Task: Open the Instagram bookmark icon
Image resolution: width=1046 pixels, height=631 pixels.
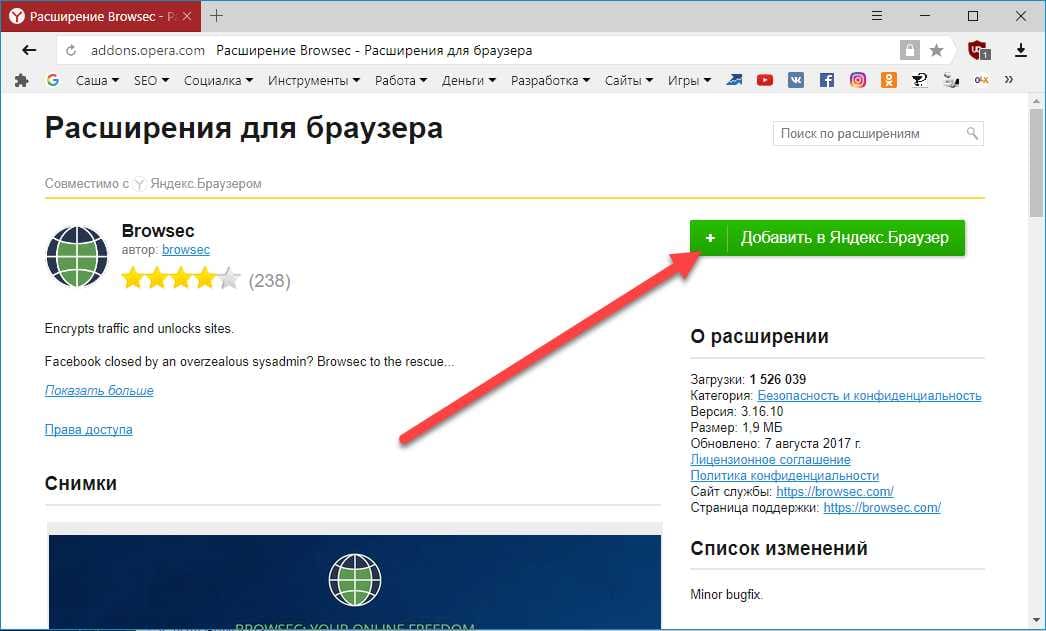Action: [x=858, y=80]
